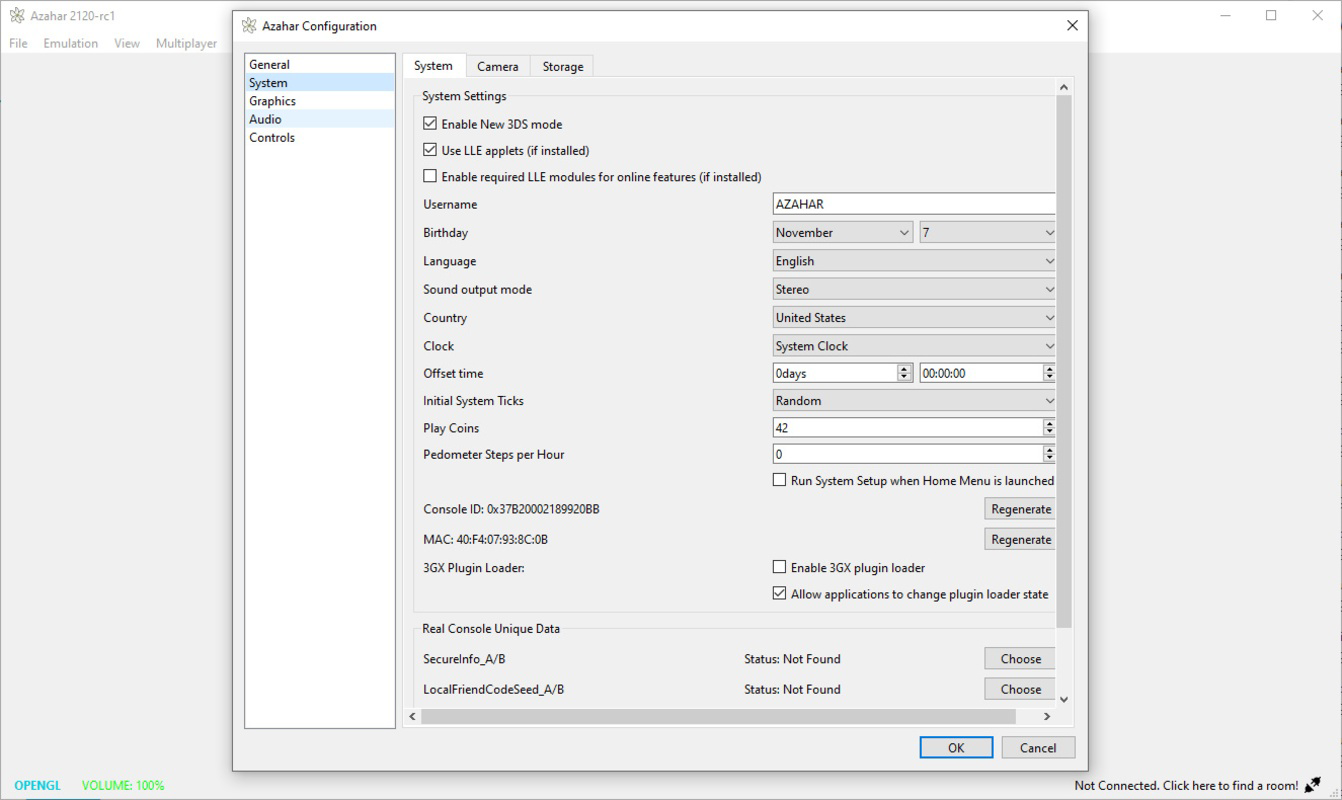The image size is (1342, 800).
Task: Enable the 3GX plugin loader
Action: [779, 567]
